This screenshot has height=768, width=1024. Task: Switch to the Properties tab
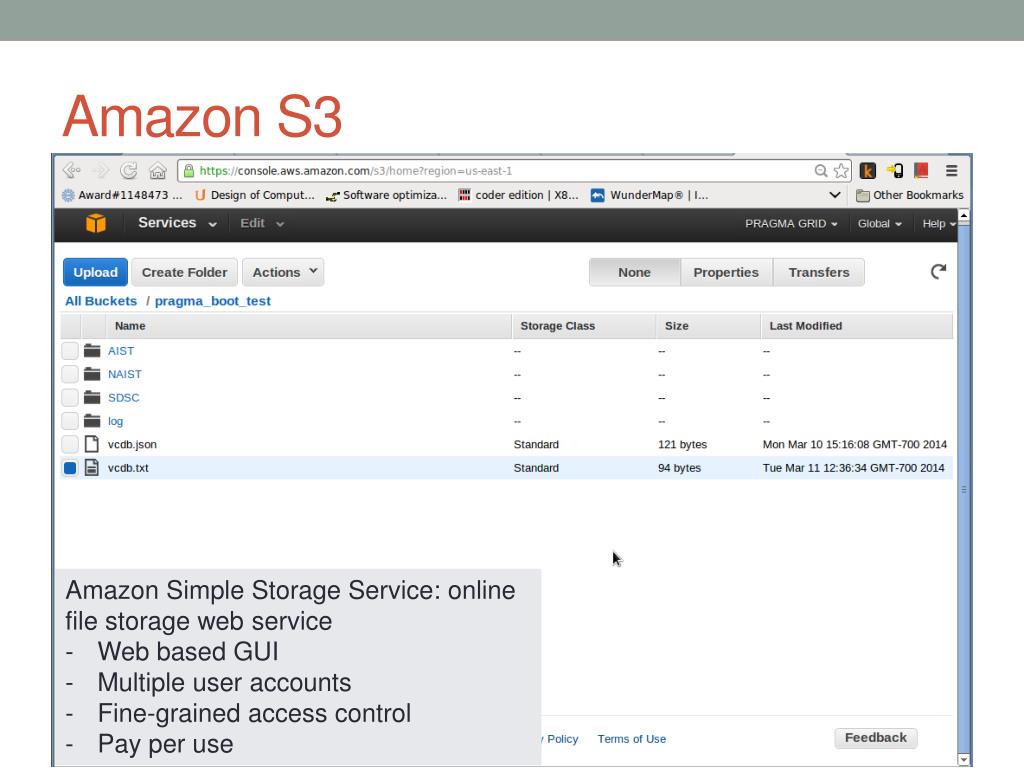tap(726, 272)
